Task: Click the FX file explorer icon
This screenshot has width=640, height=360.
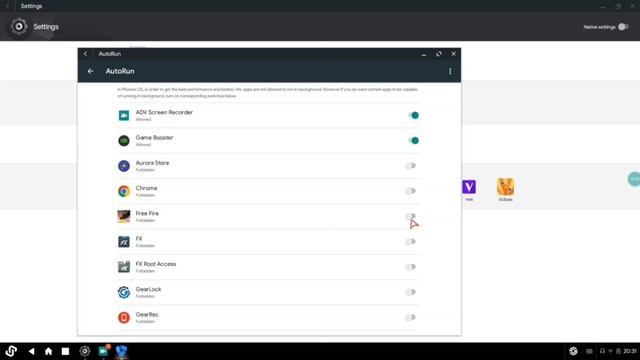Action: point(124,242)
